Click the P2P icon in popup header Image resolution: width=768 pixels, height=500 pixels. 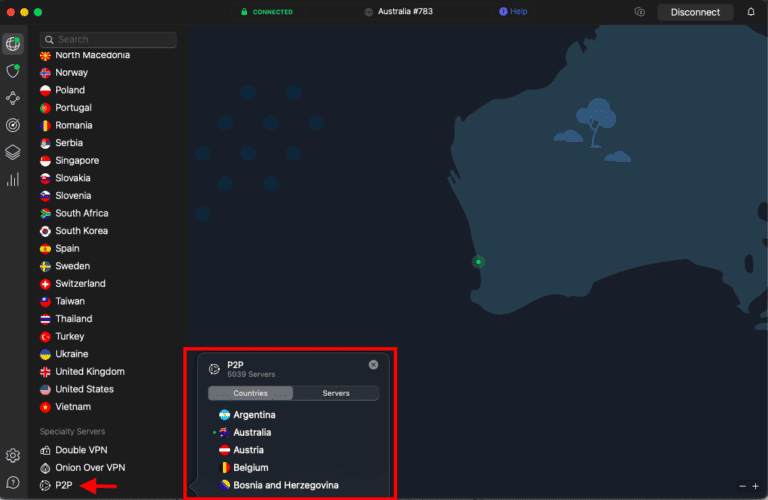click(x=214, y=369)
